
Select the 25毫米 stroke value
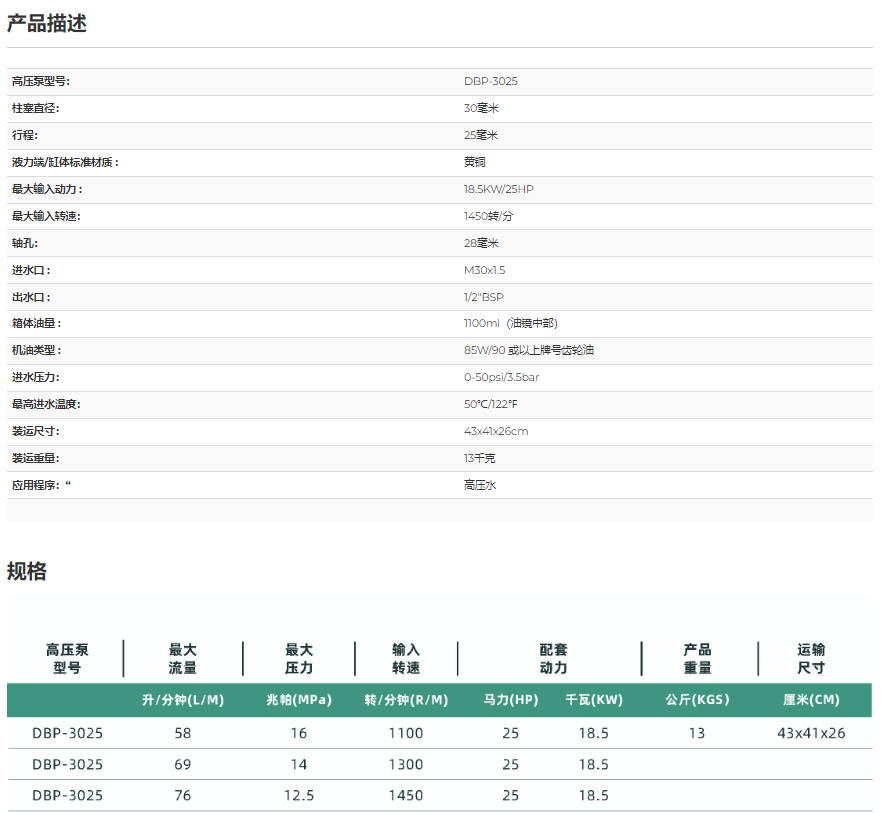(481, 135)
